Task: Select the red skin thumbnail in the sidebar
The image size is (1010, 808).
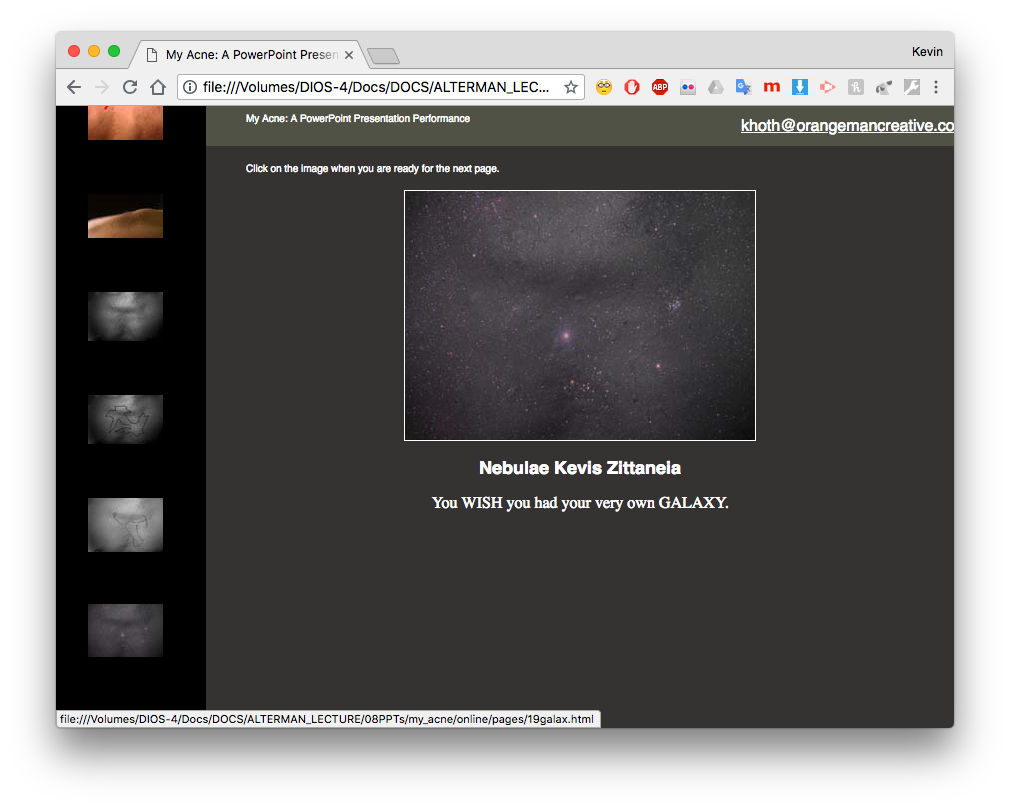Action: click(125, 123)
